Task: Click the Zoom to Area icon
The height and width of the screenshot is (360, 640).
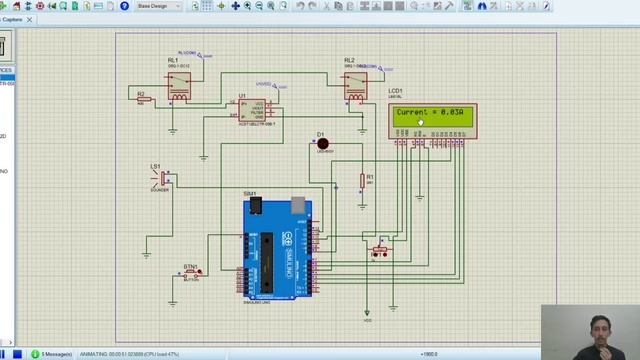Action: coord(283,6)
